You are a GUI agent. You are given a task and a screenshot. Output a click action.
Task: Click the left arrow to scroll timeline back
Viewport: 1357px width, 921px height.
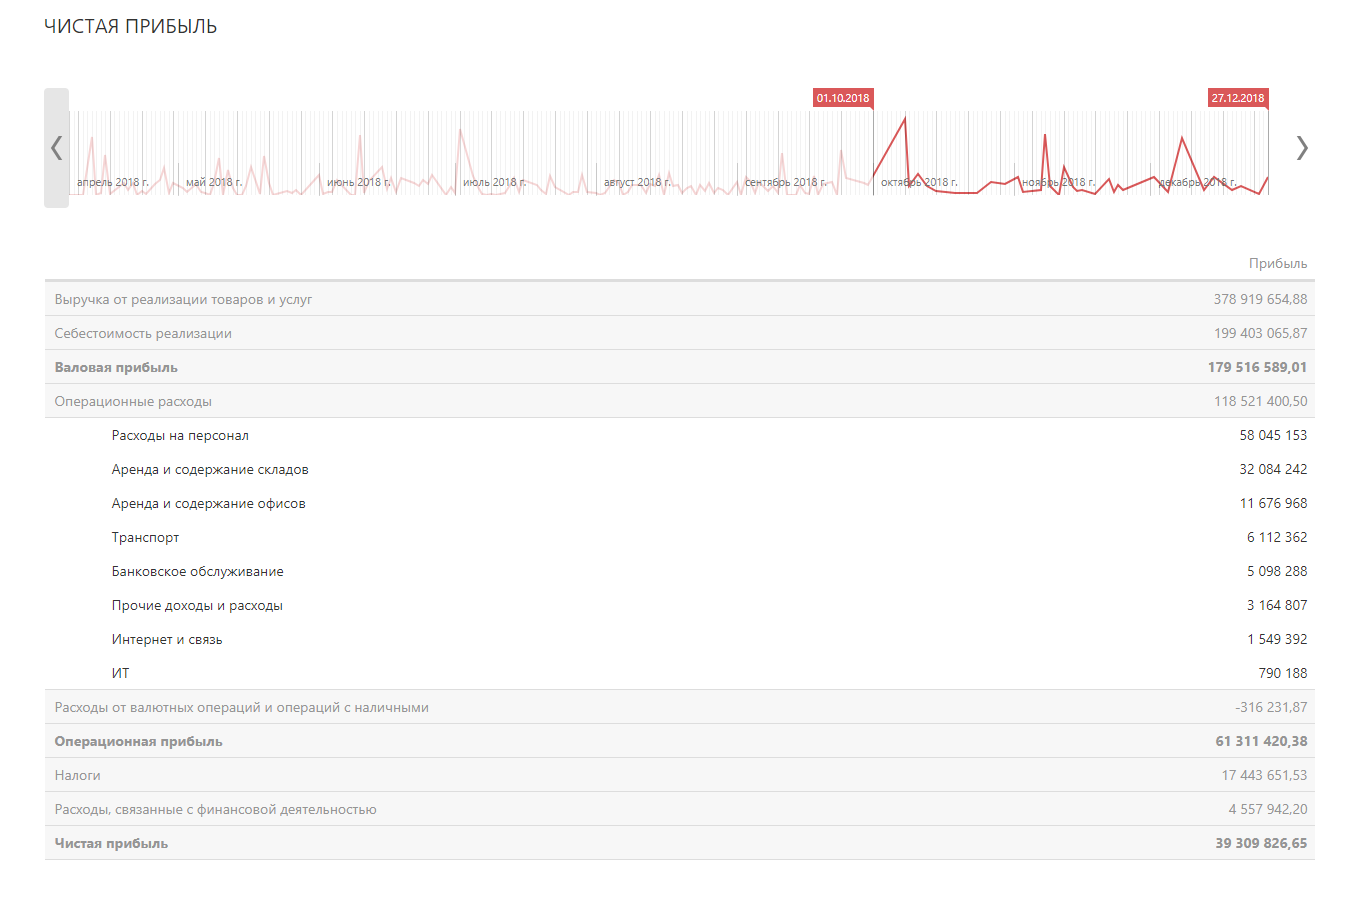56,148
